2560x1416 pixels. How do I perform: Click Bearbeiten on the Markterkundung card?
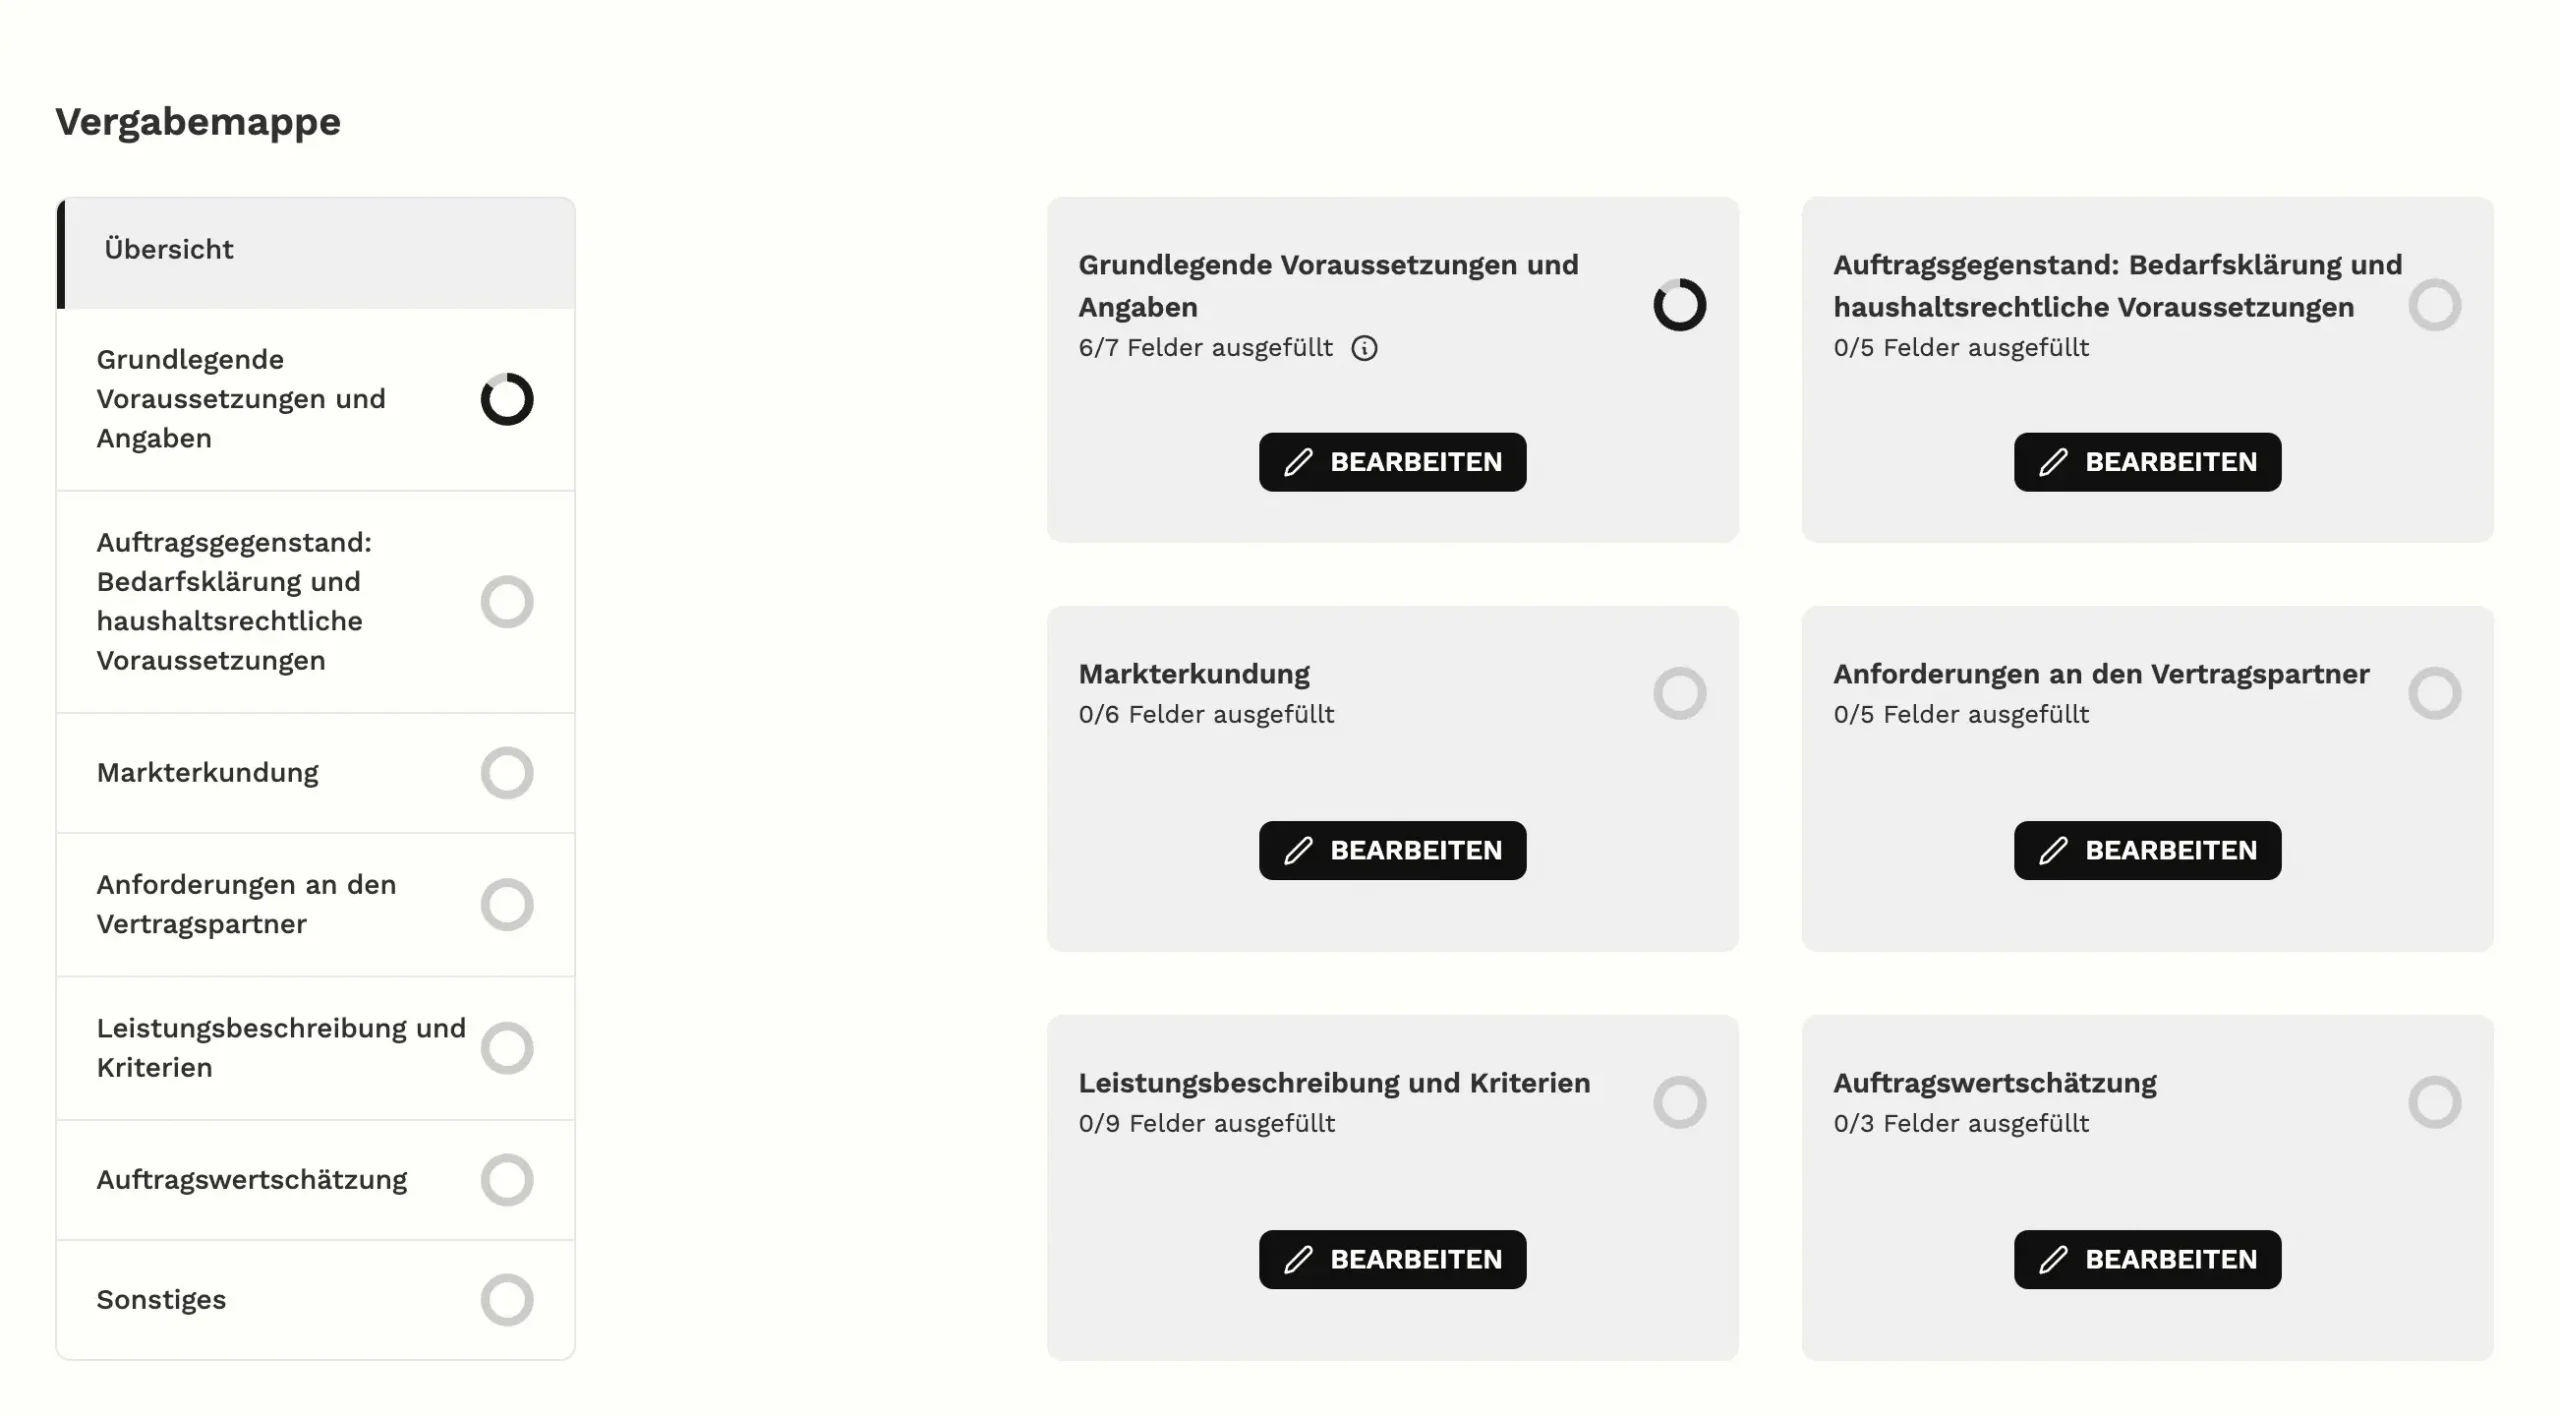[x=1392, y=850]
